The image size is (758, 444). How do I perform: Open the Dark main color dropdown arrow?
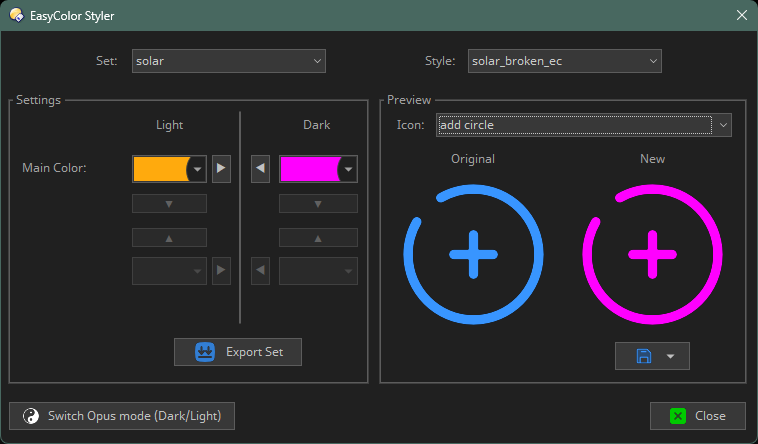[348, 169]
